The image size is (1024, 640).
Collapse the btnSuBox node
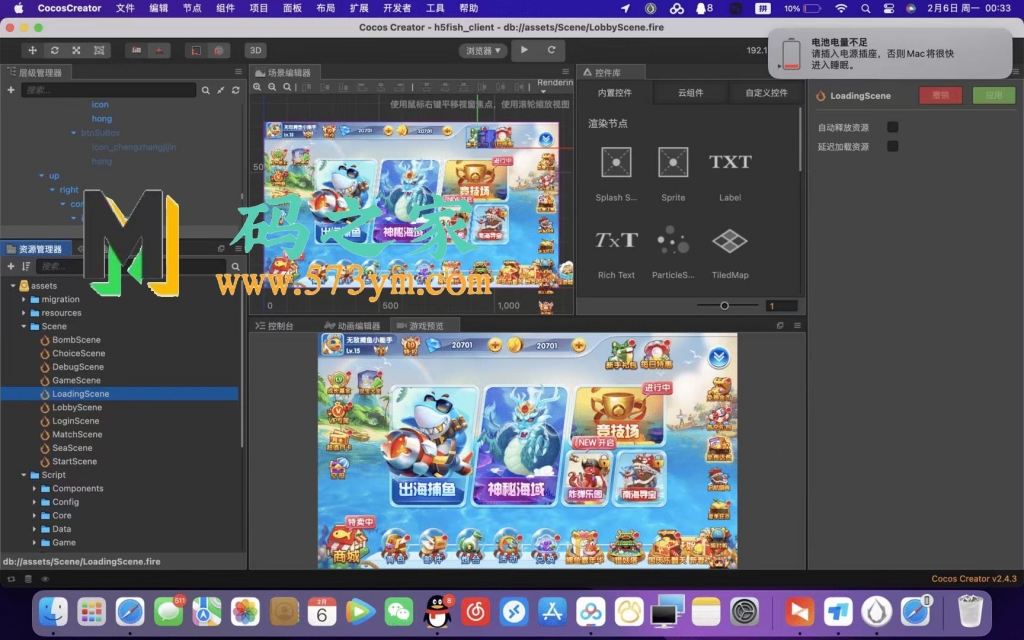pyautogui.click(x=74, y=133)
